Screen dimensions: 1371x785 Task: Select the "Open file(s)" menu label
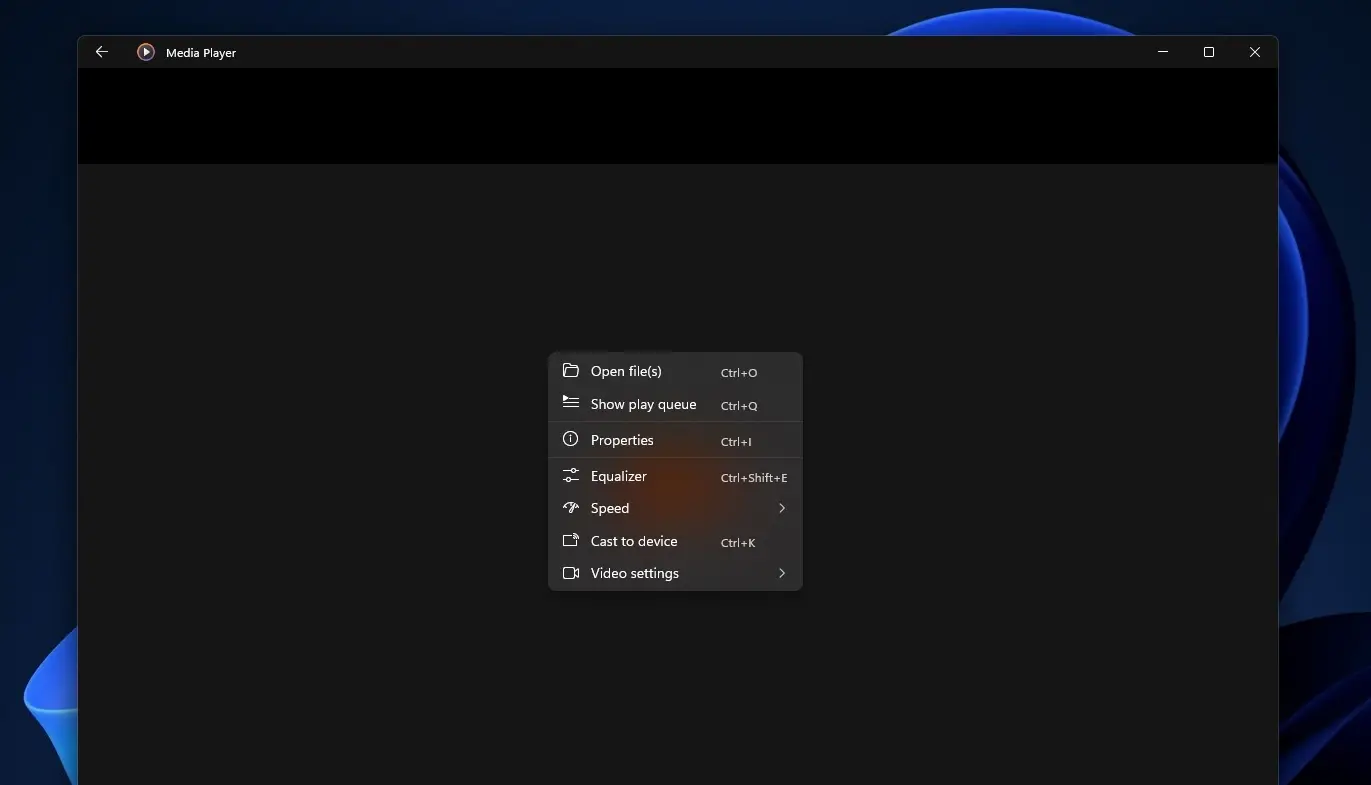pyautogui.click(x=626, y=371)
